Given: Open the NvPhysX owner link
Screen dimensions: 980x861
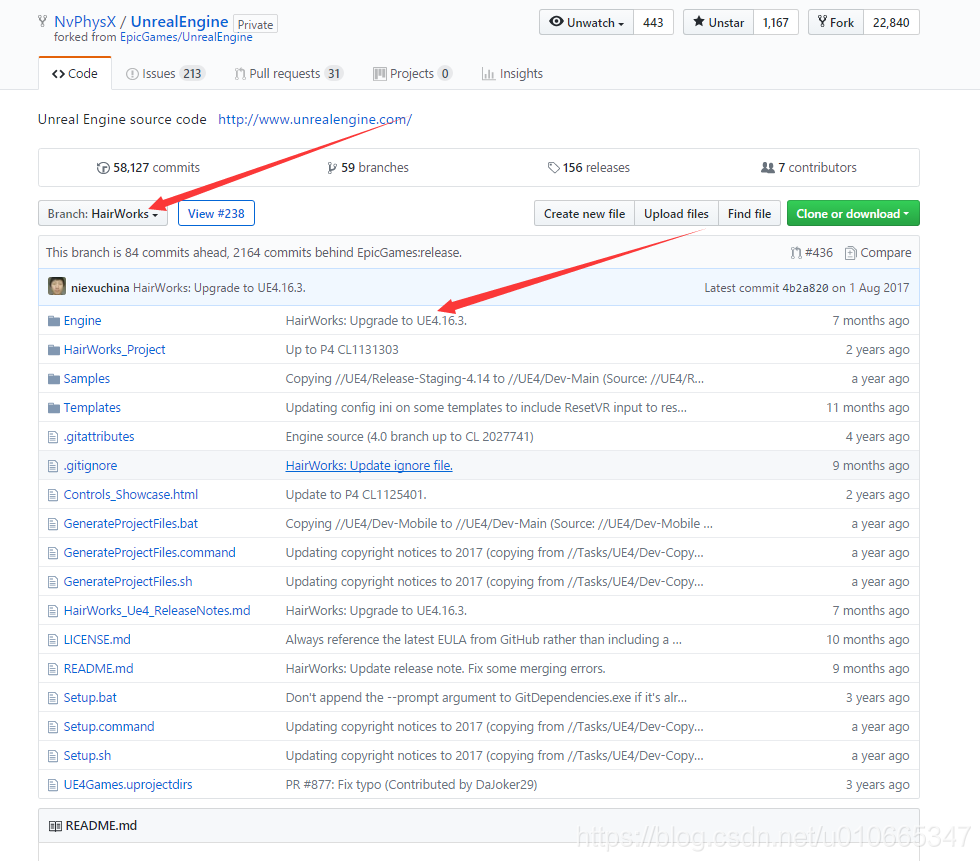Looking at the screenshot, I should [85, 22].
